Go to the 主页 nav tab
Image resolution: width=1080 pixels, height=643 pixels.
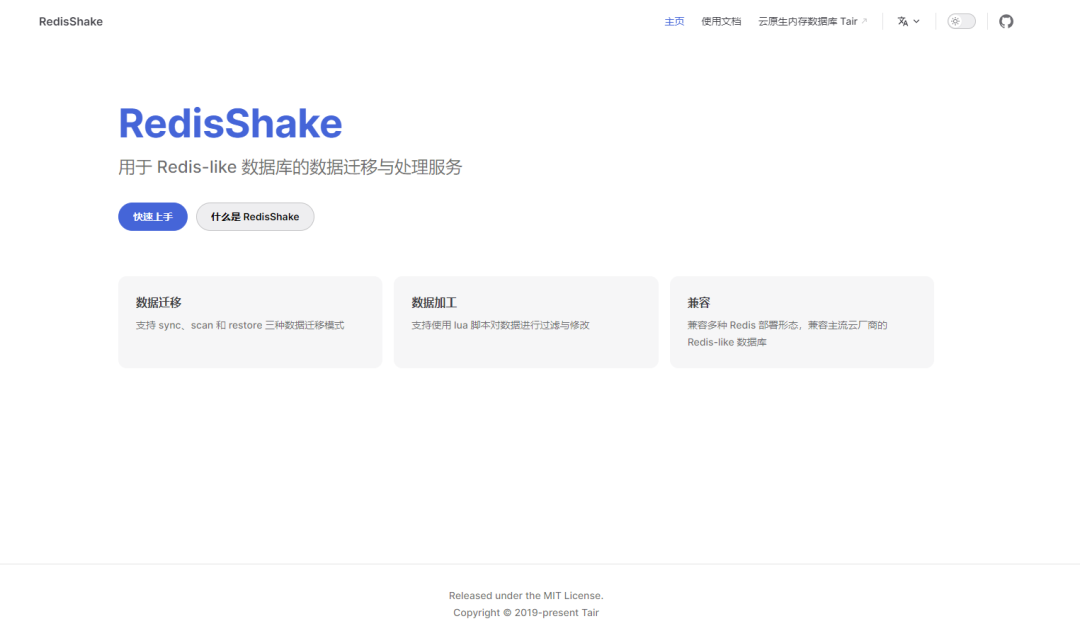(x=674, y=21)
